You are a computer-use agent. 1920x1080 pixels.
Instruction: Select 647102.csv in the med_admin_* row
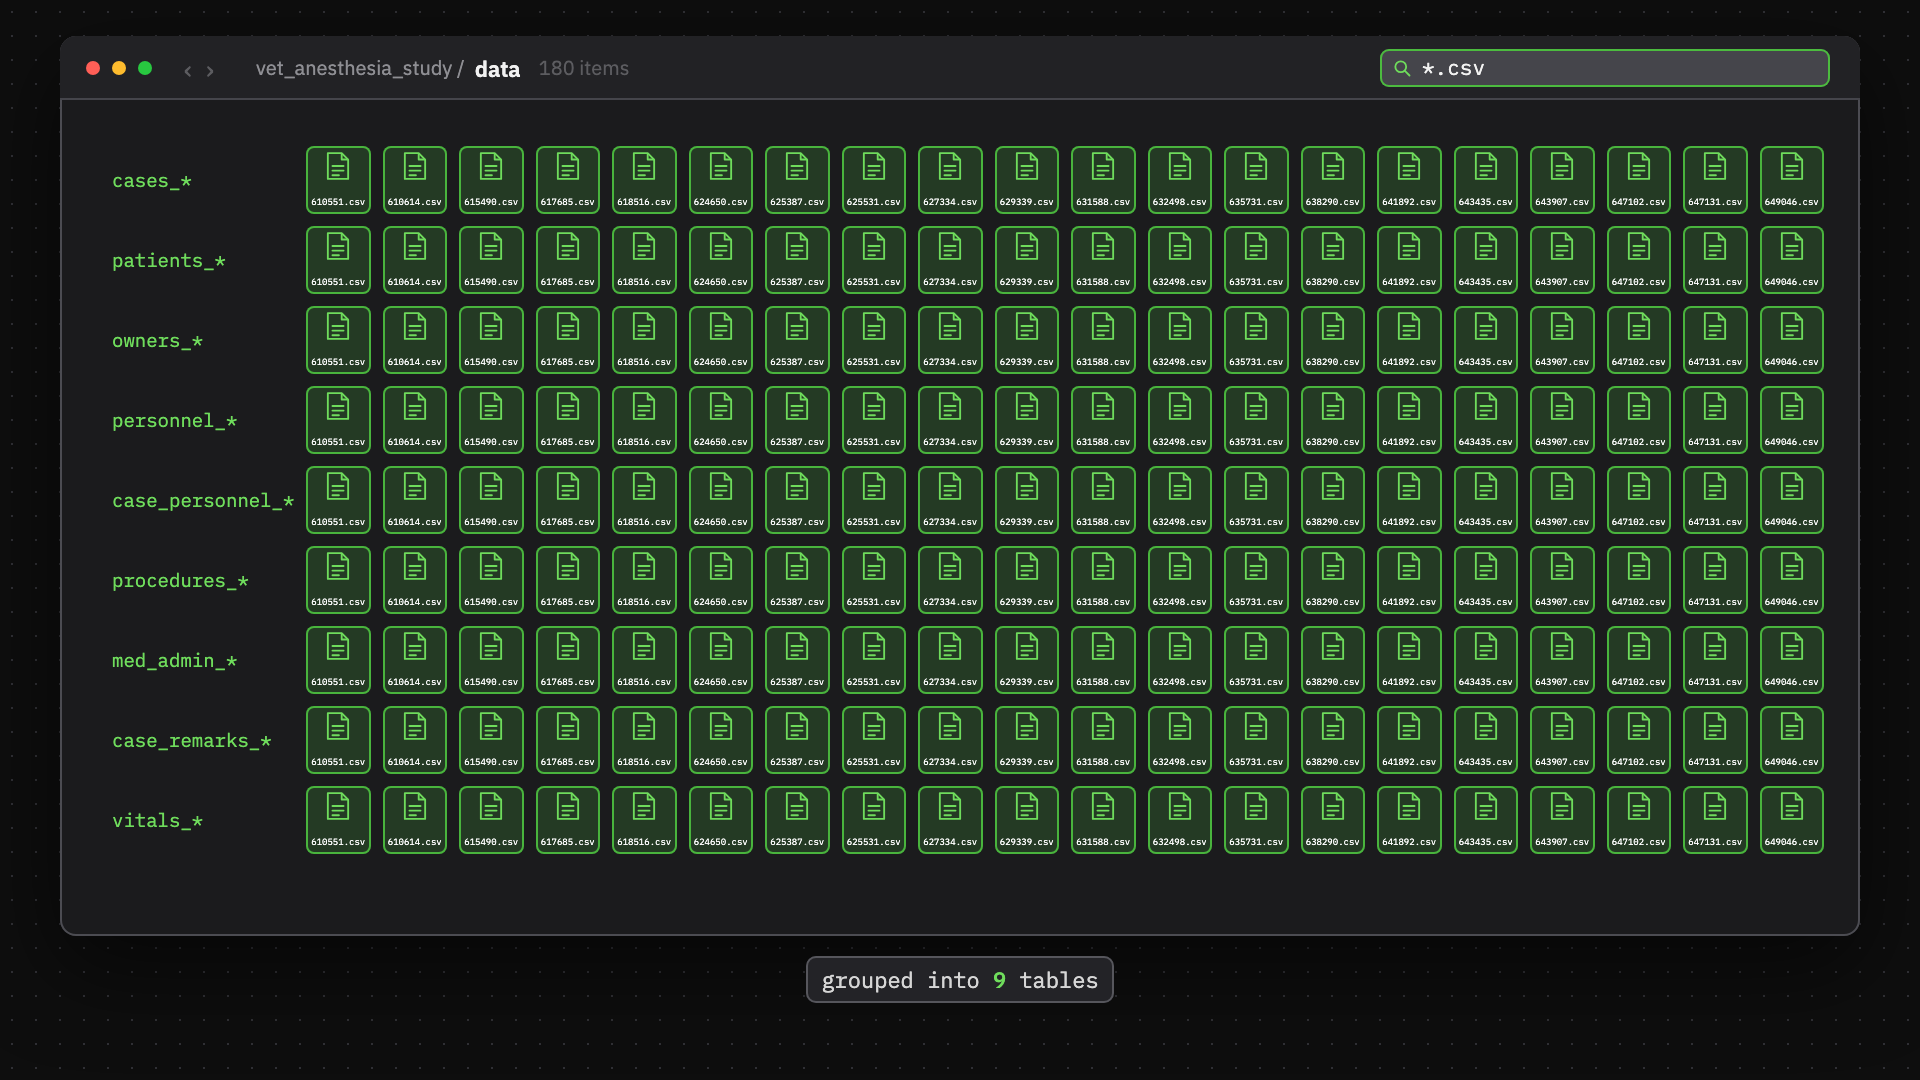coord(1639,660)
